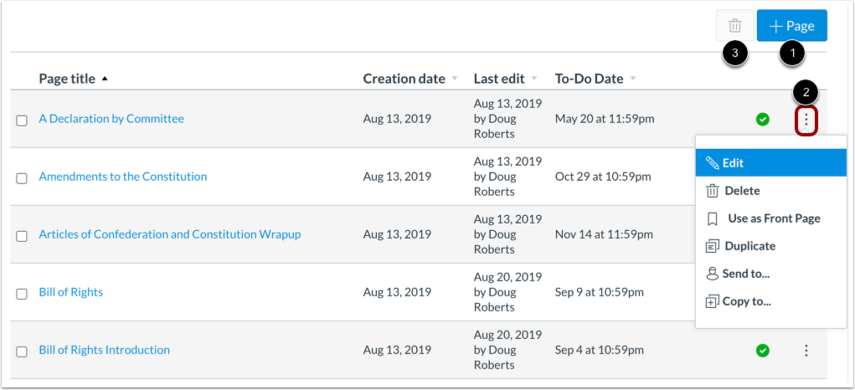This screenshot has width=855, height=390.
Task: Sort by Creation date column arrow
Action: (455, 79)
